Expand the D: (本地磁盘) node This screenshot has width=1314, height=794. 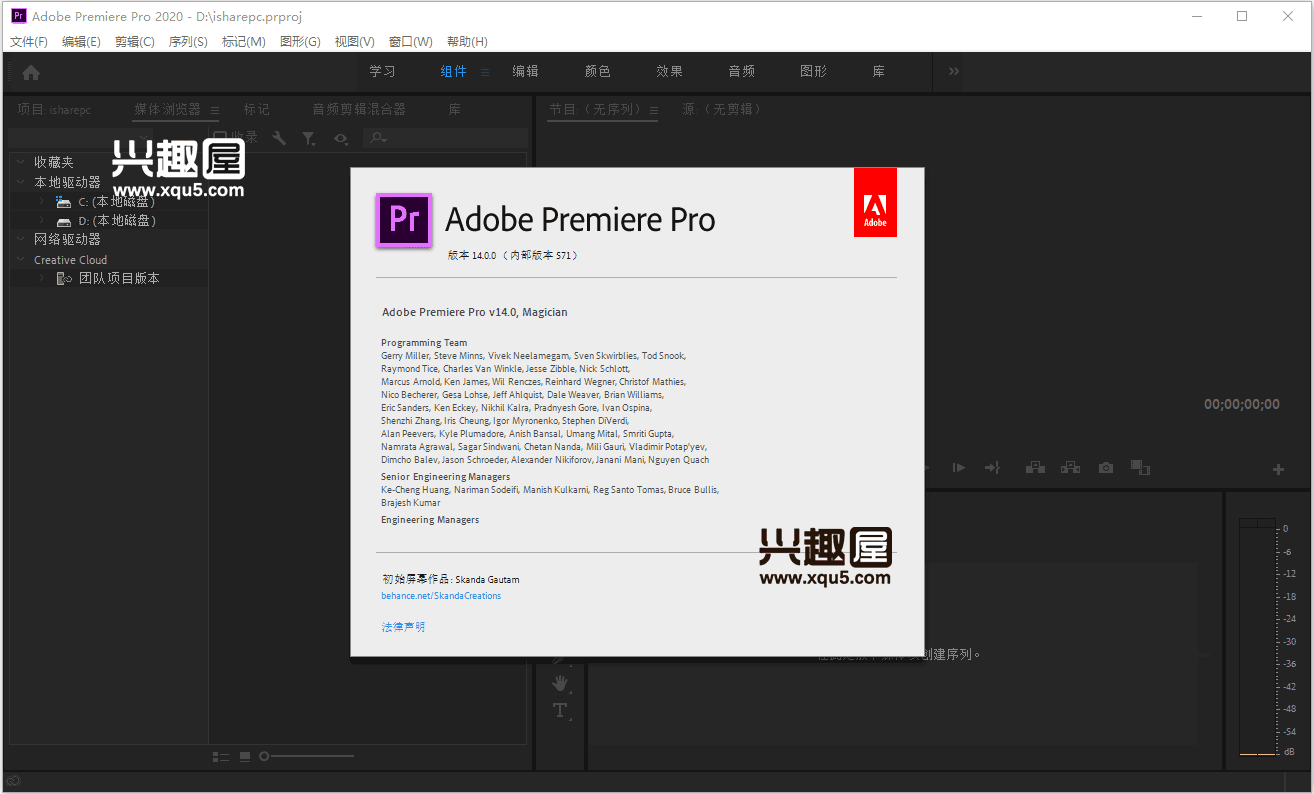(42, 221)
